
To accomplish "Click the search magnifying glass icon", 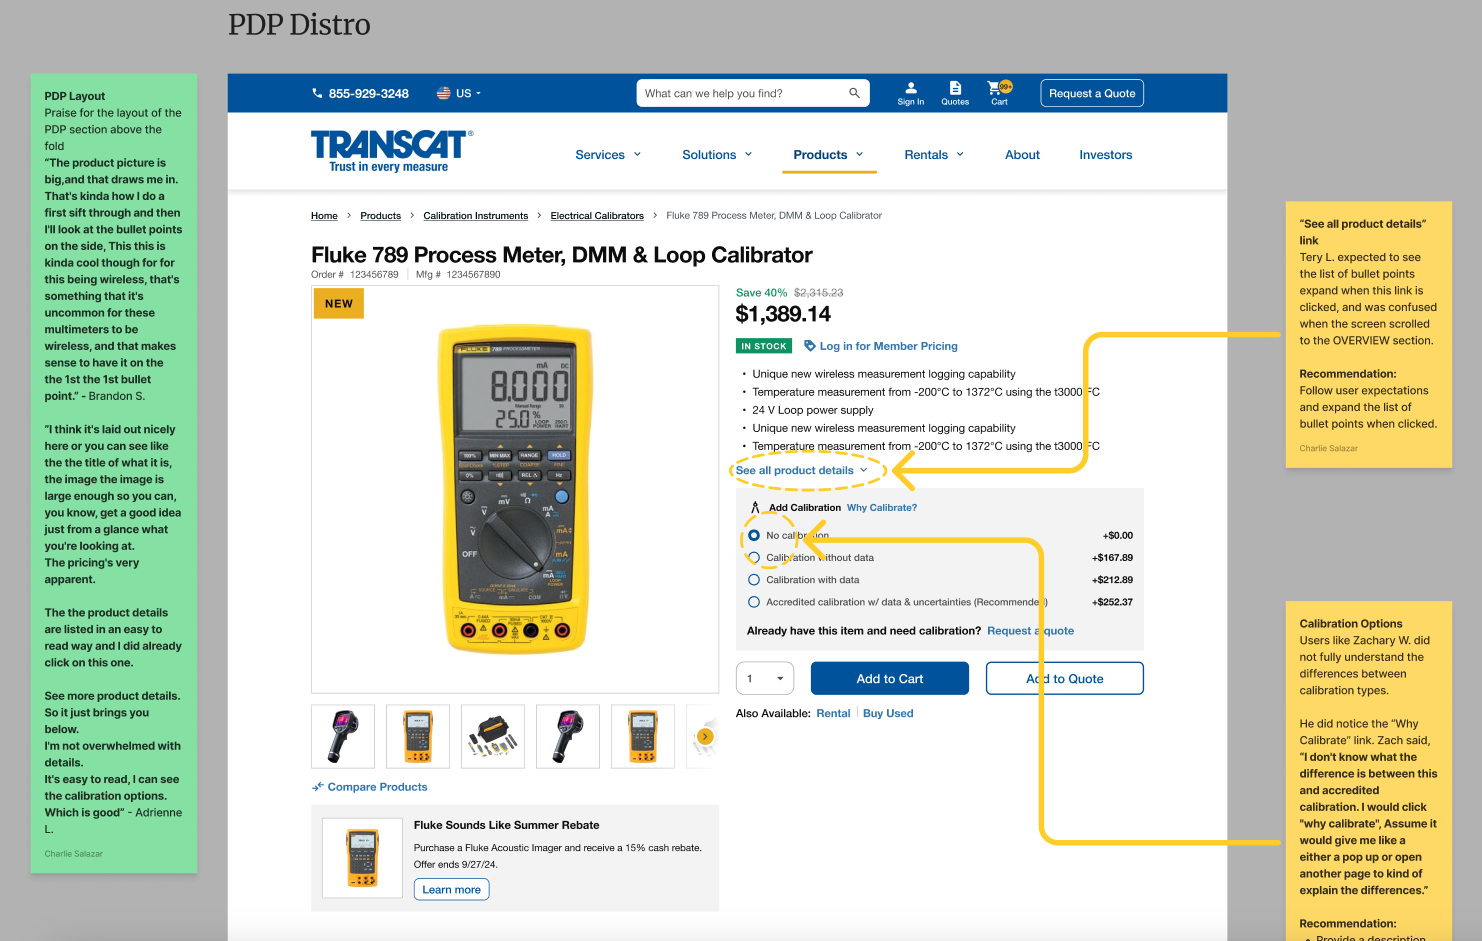I will click(853, 93).
